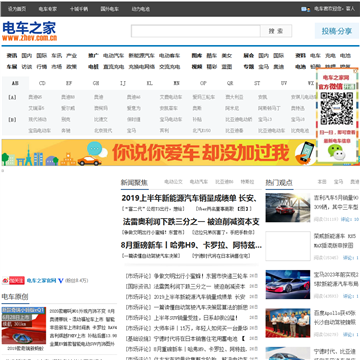Select the UV brand letter tab
Viewport: 360px width, 360px height.
coord(284,83)
